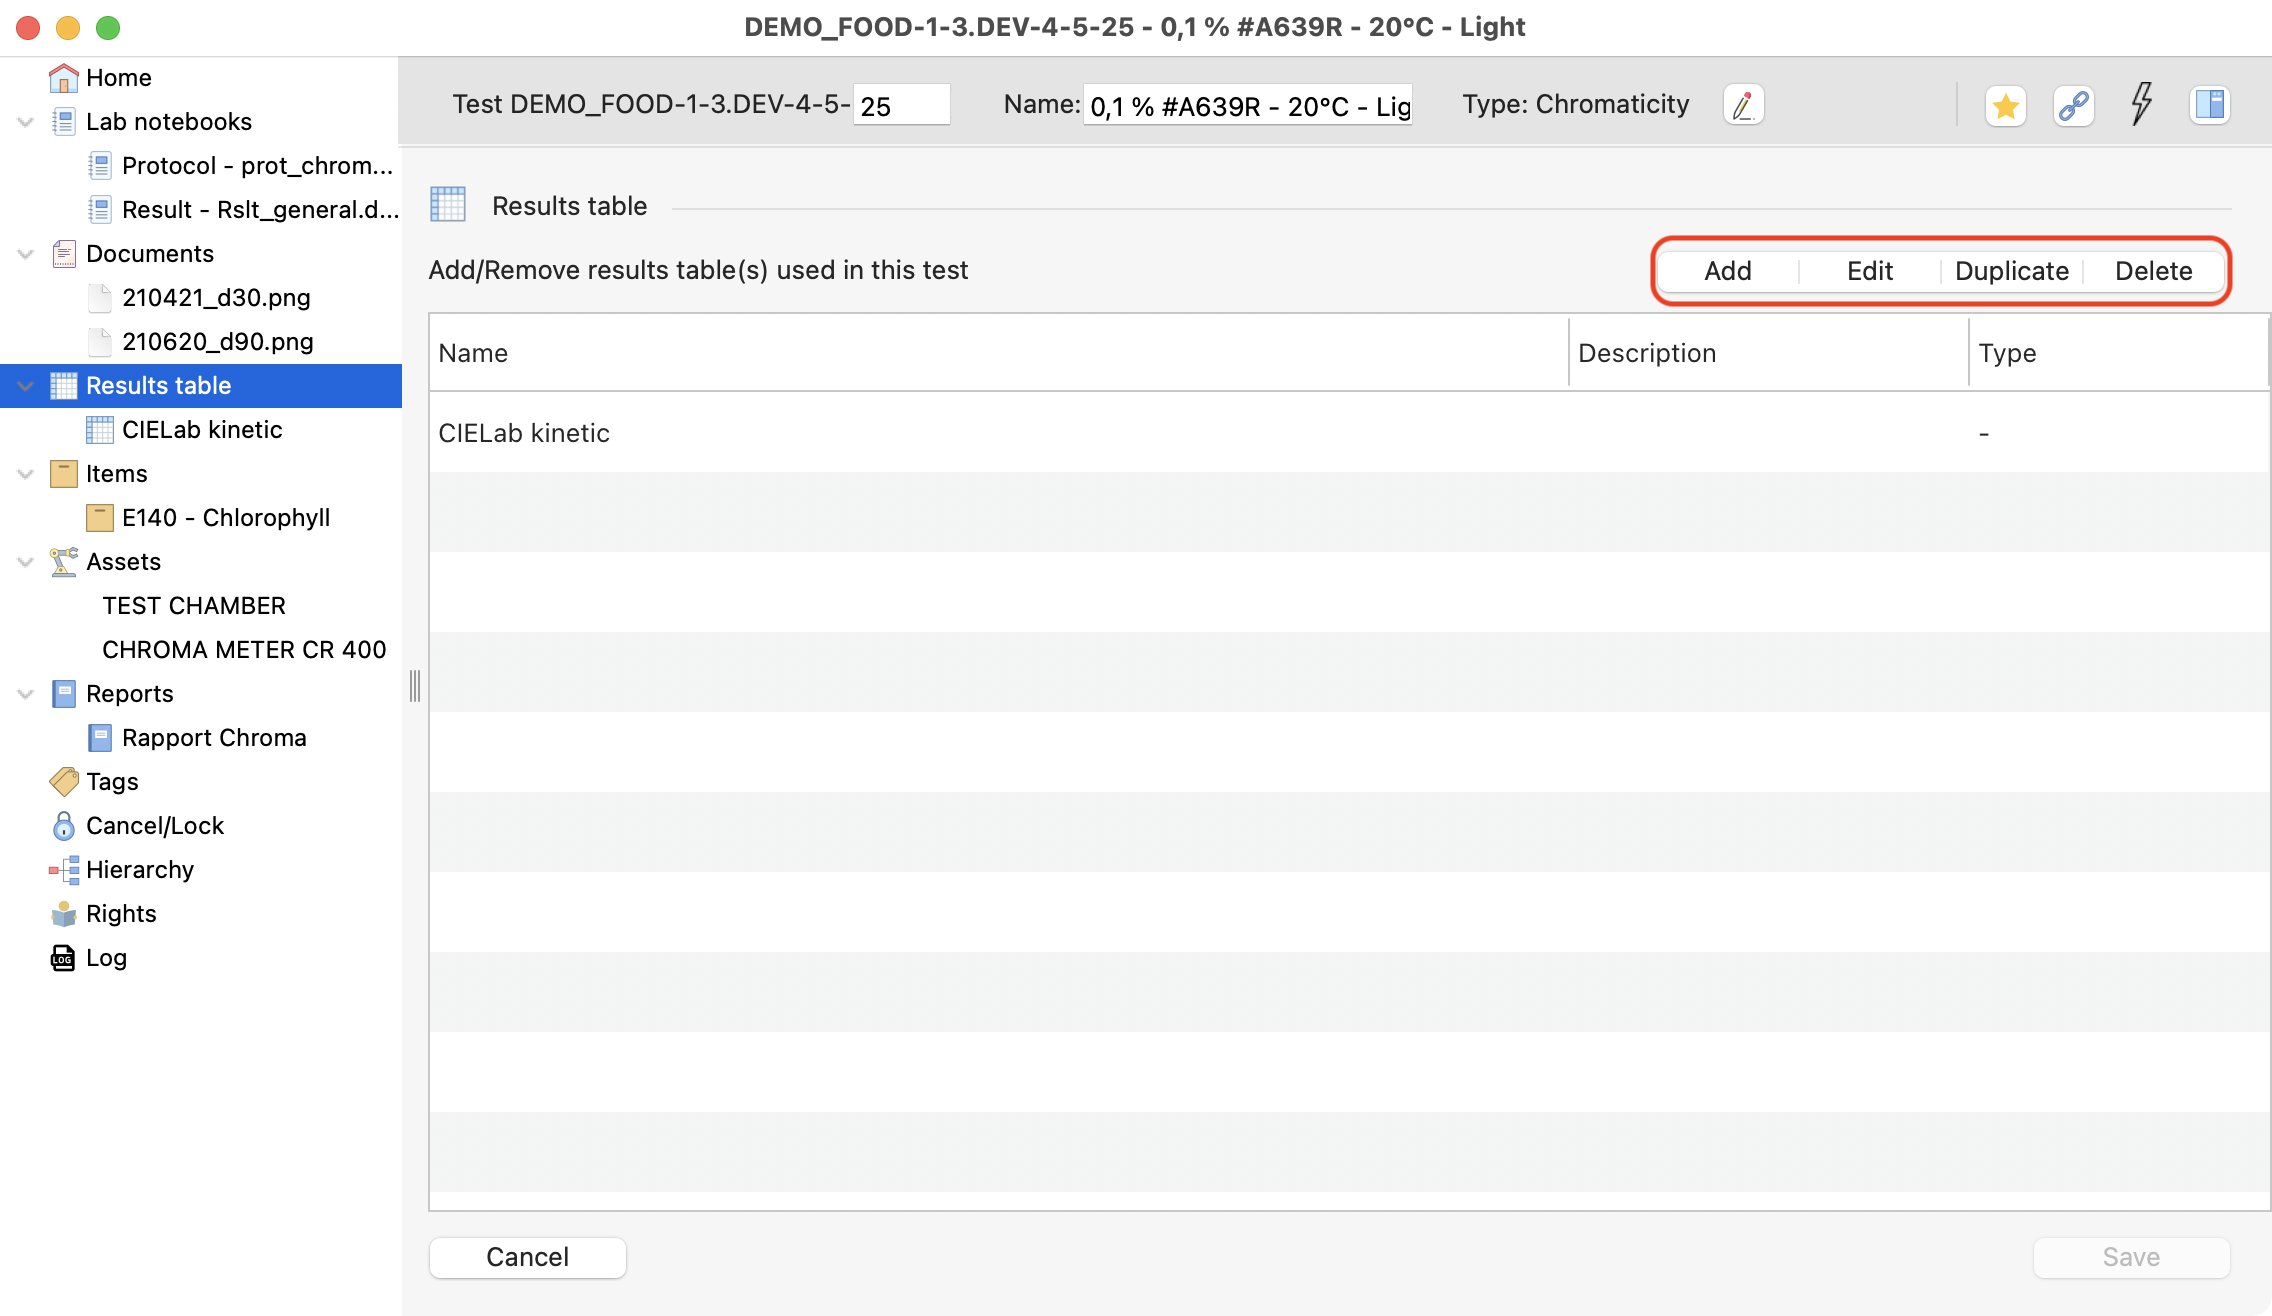Select the CIELab kinetic table row

[1349, 433]
